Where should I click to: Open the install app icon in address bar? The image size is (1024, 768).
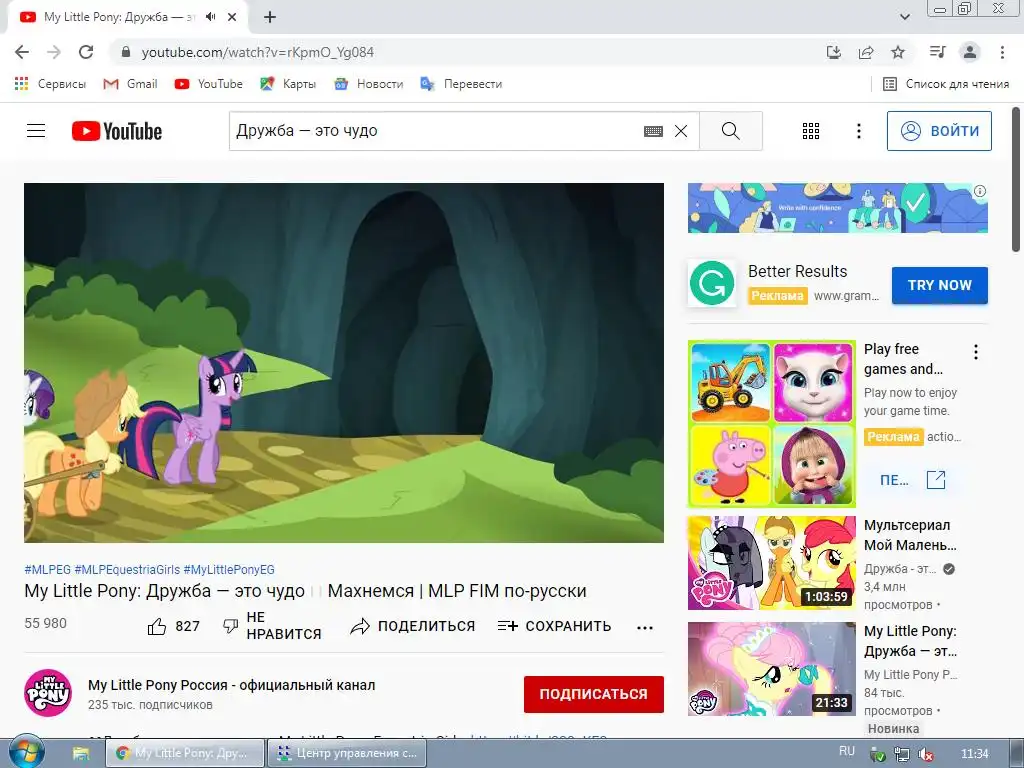tap(834, 52)
